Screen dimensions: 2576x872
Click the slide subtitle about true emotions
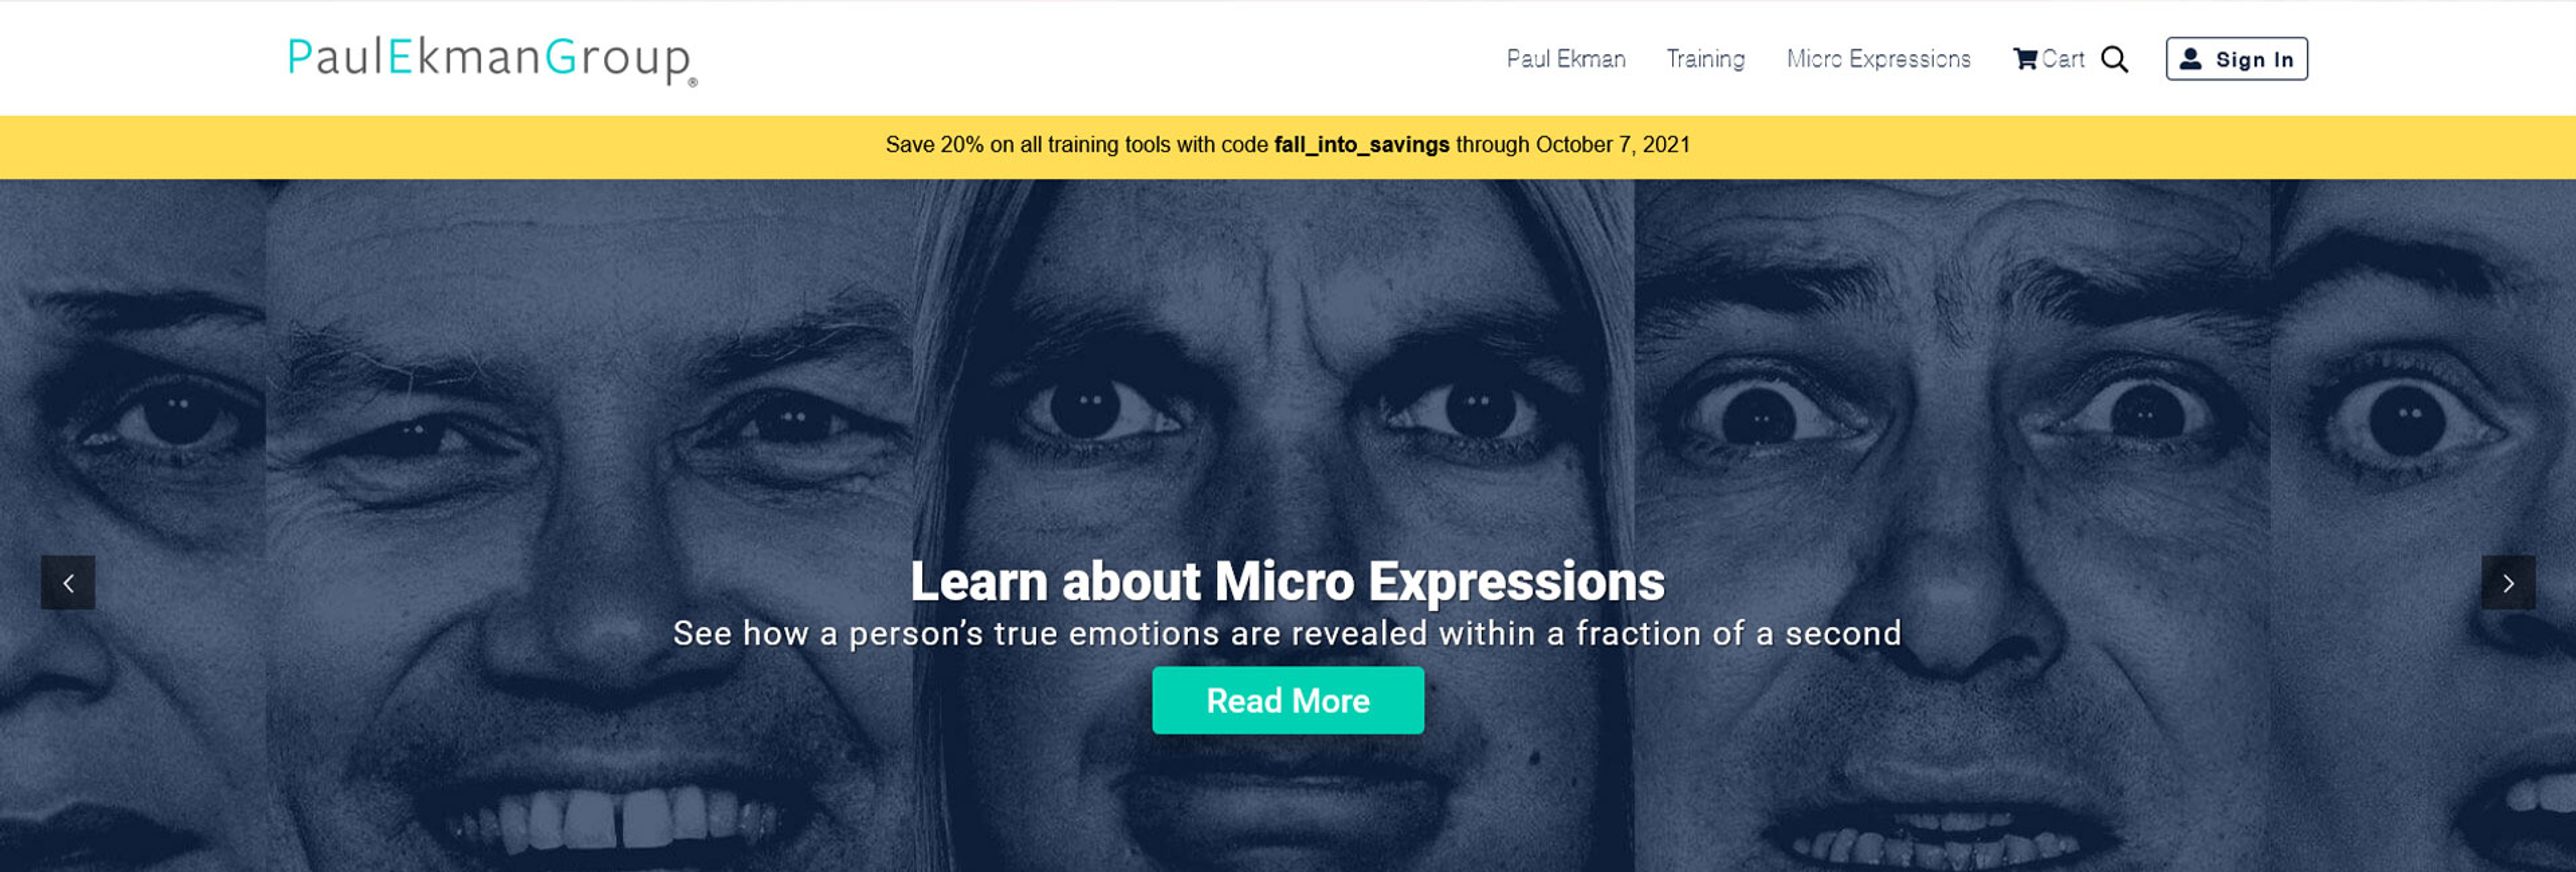[x=1288, y=634]
